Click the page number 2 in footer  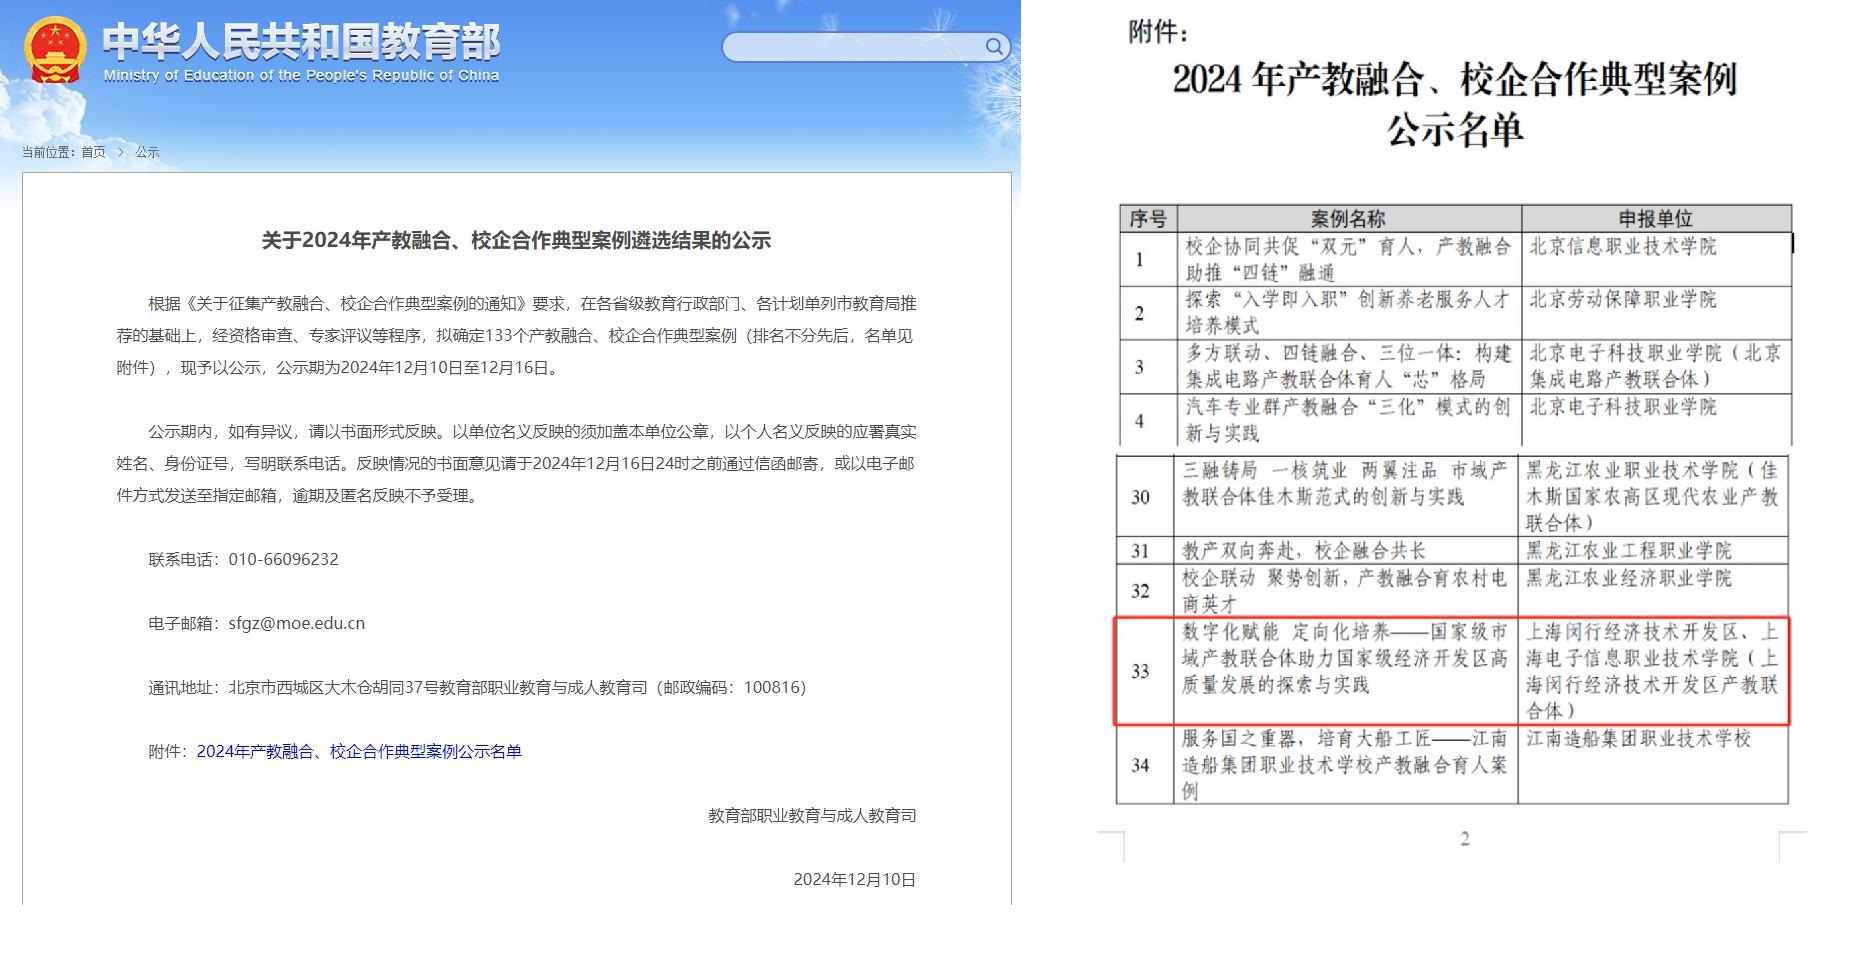(x=1464, y=839)
